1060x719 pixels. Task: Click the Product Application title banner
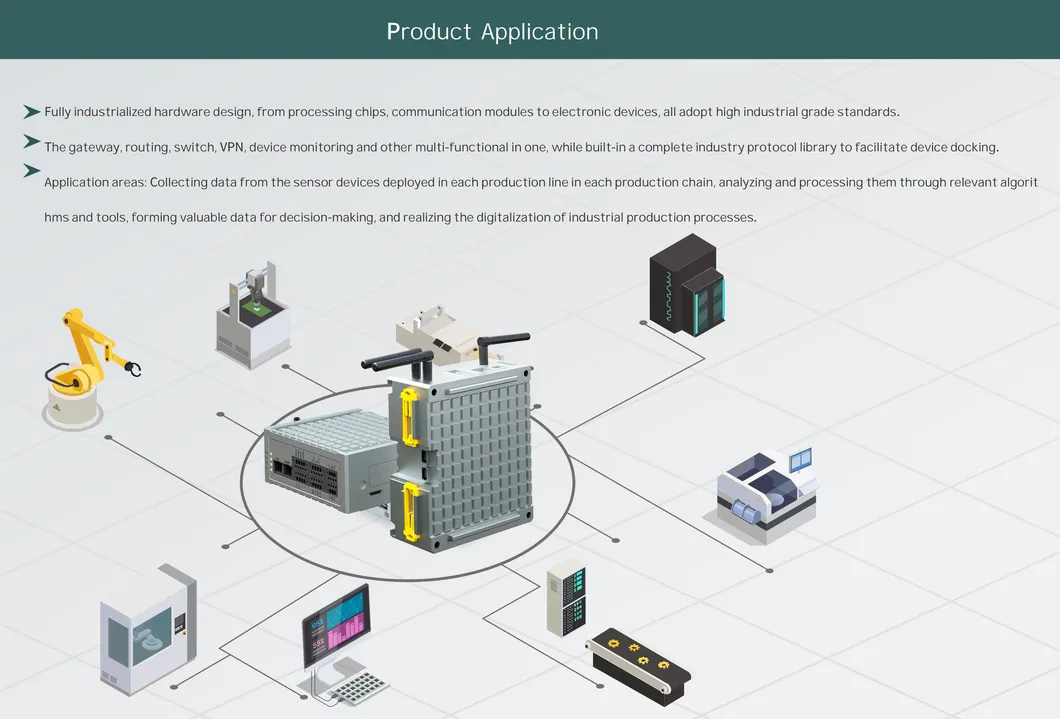(493, 31)
